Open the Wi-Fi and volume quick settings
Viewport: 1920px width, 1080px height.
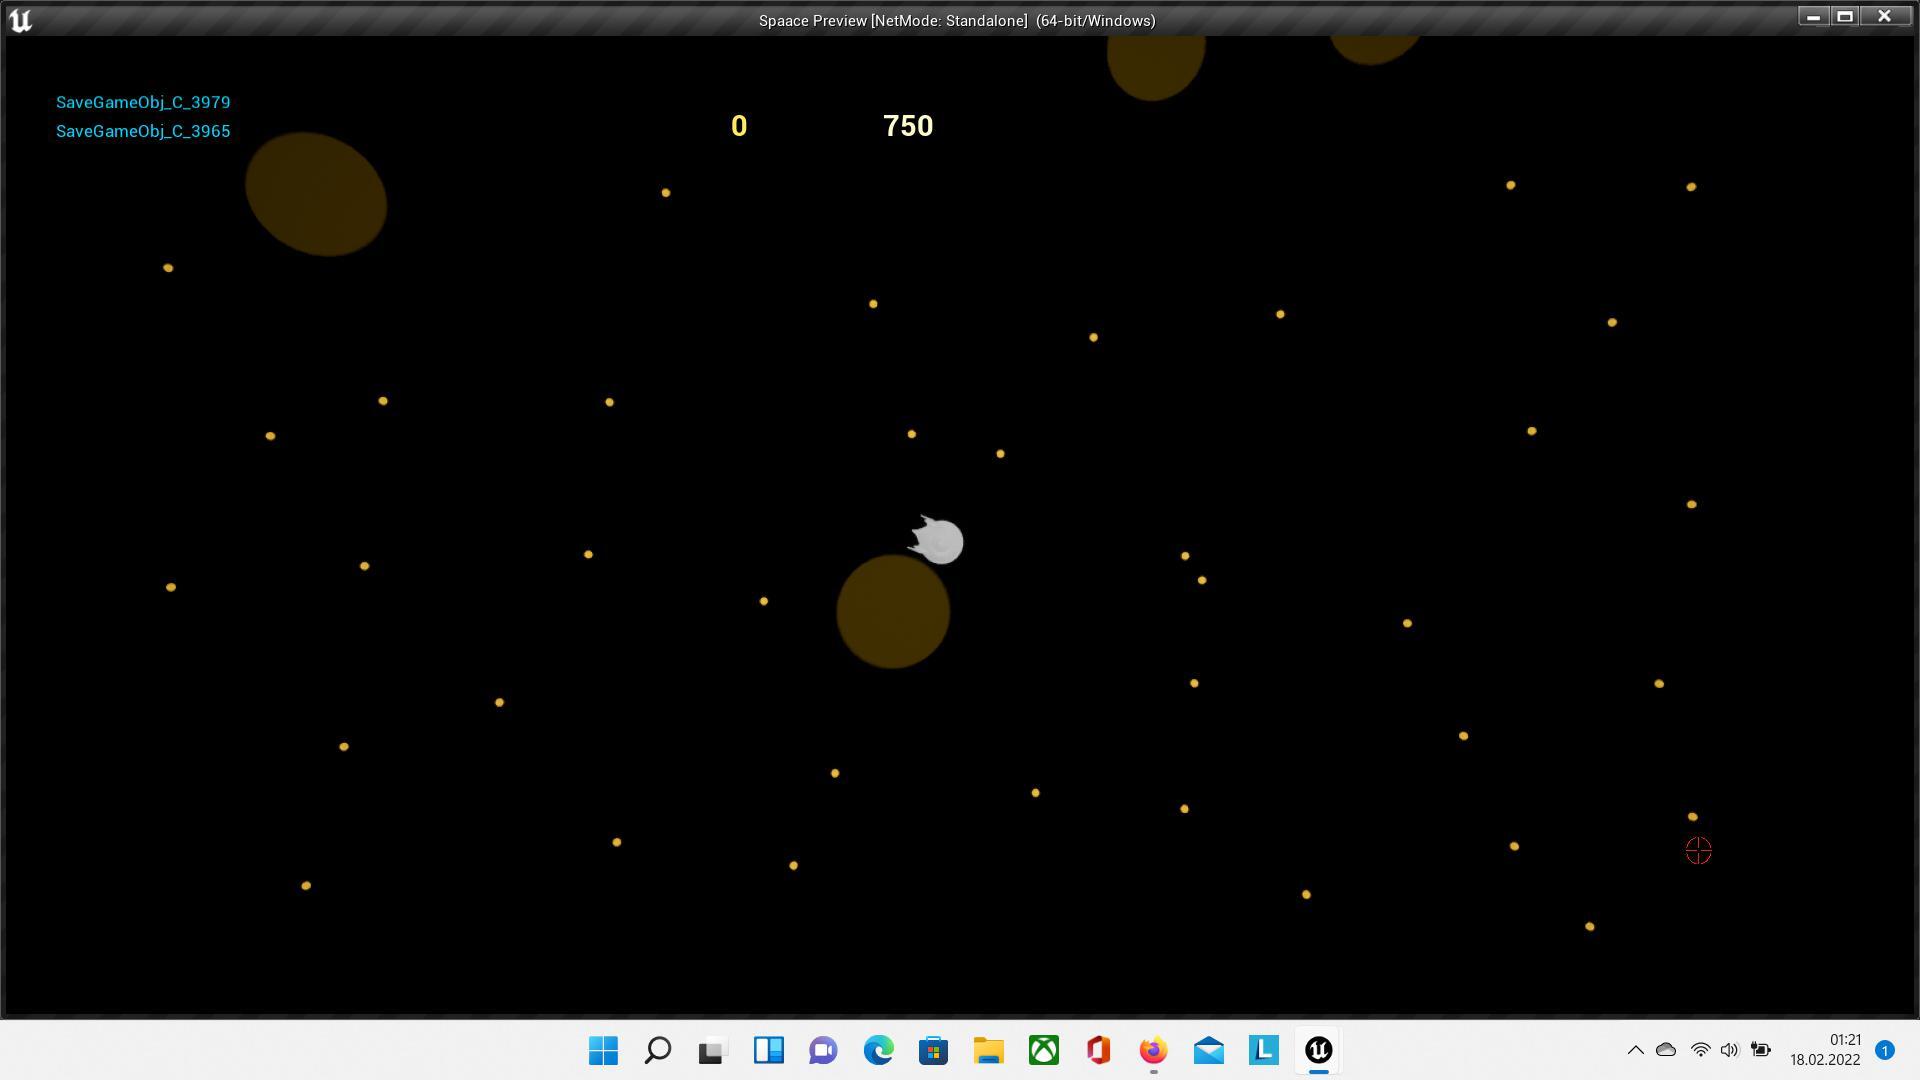pyautogui.click(x=1716, y=1050)
